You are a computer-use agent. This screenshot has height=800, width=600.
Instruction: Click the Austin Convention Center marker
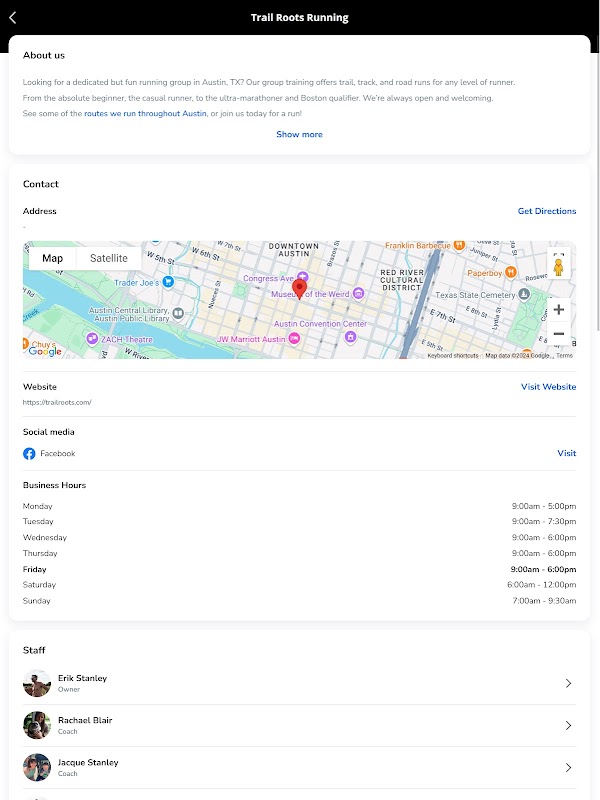click(350, 336)
